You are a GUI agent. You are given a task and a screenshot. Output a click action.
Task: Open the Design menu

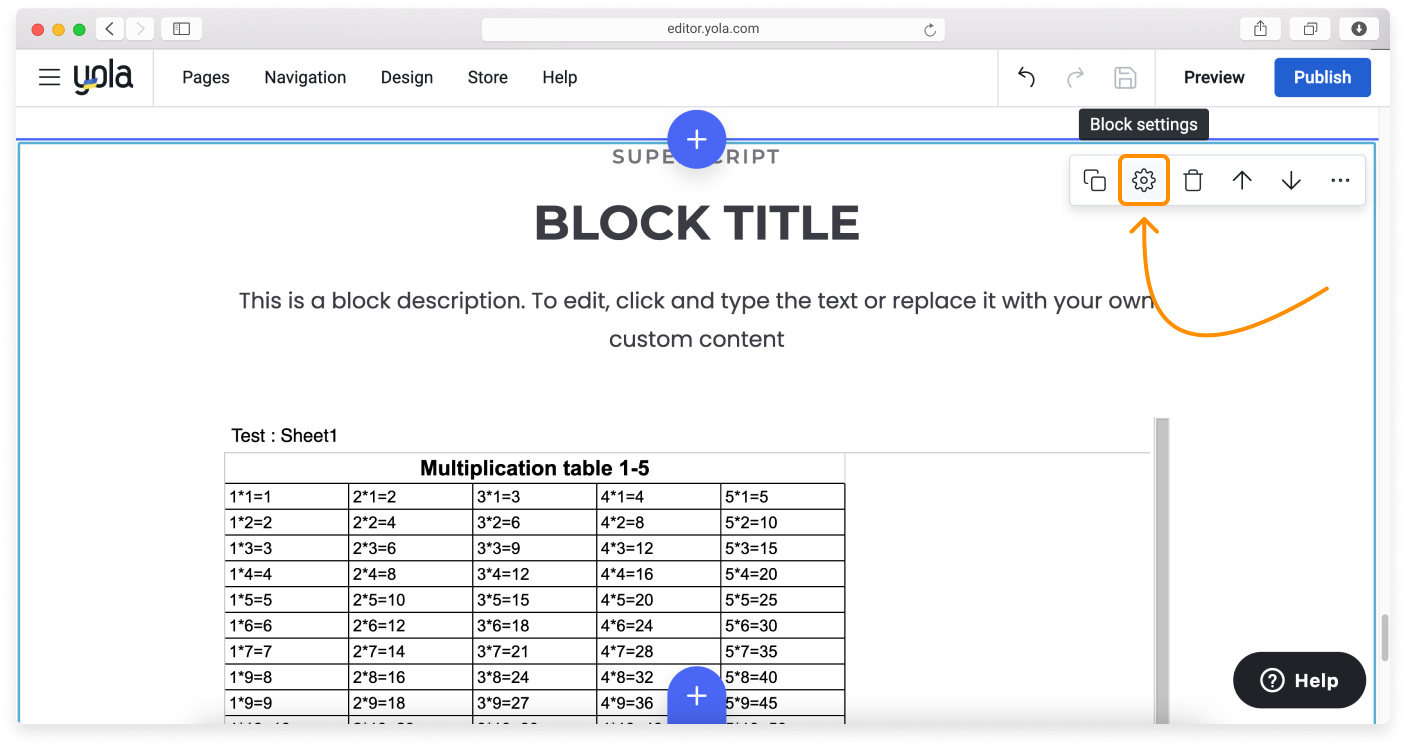(407, 77)
